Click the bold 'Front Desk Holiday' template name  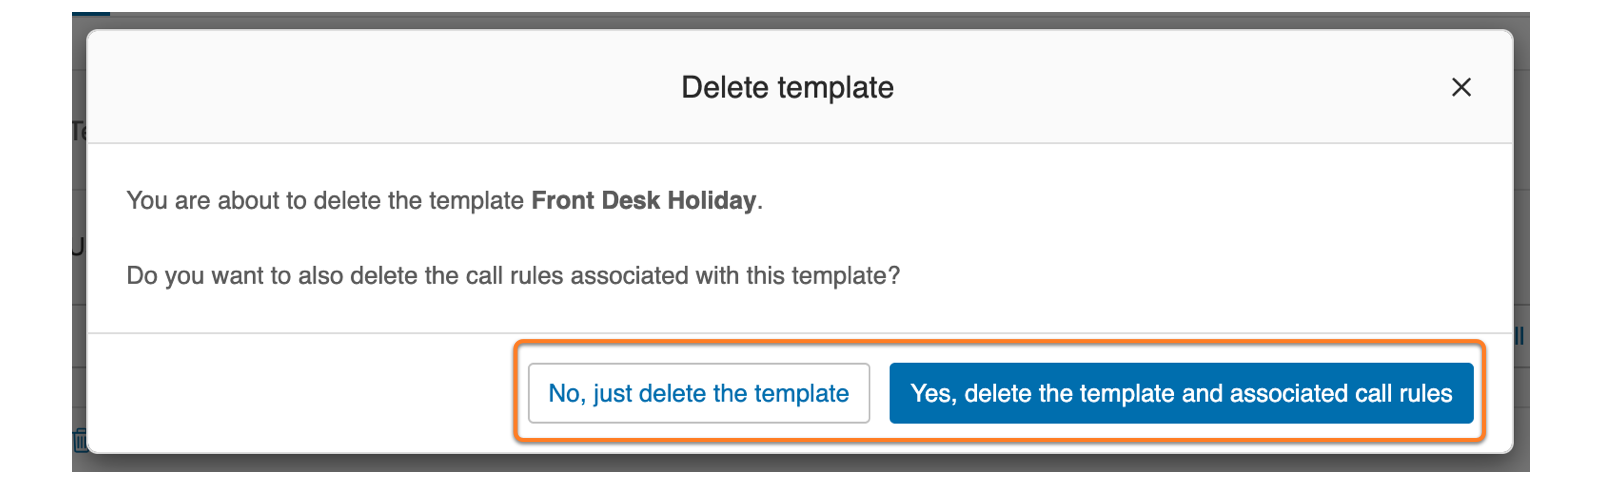[x=643, y=200]
